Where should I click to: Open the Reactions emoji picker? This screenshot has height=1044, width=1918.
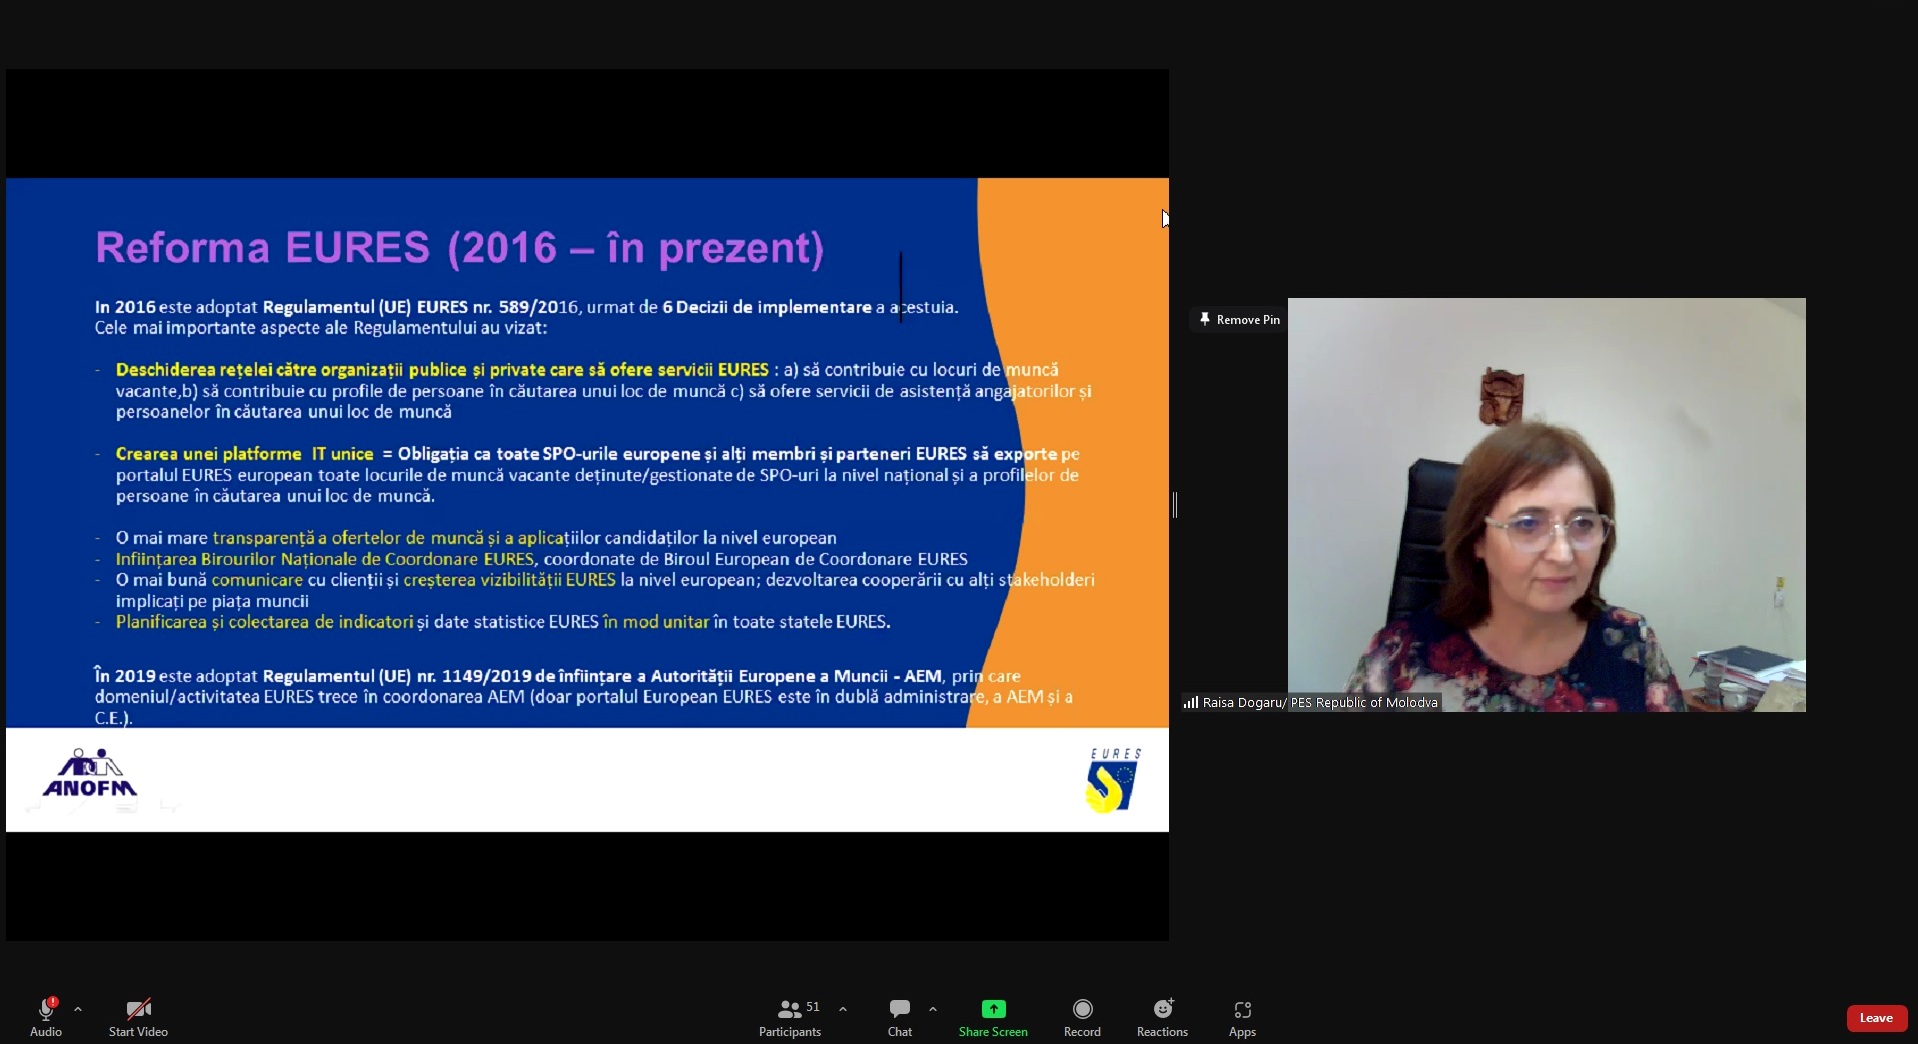pyautogui.click(x=1162, y=1017)
